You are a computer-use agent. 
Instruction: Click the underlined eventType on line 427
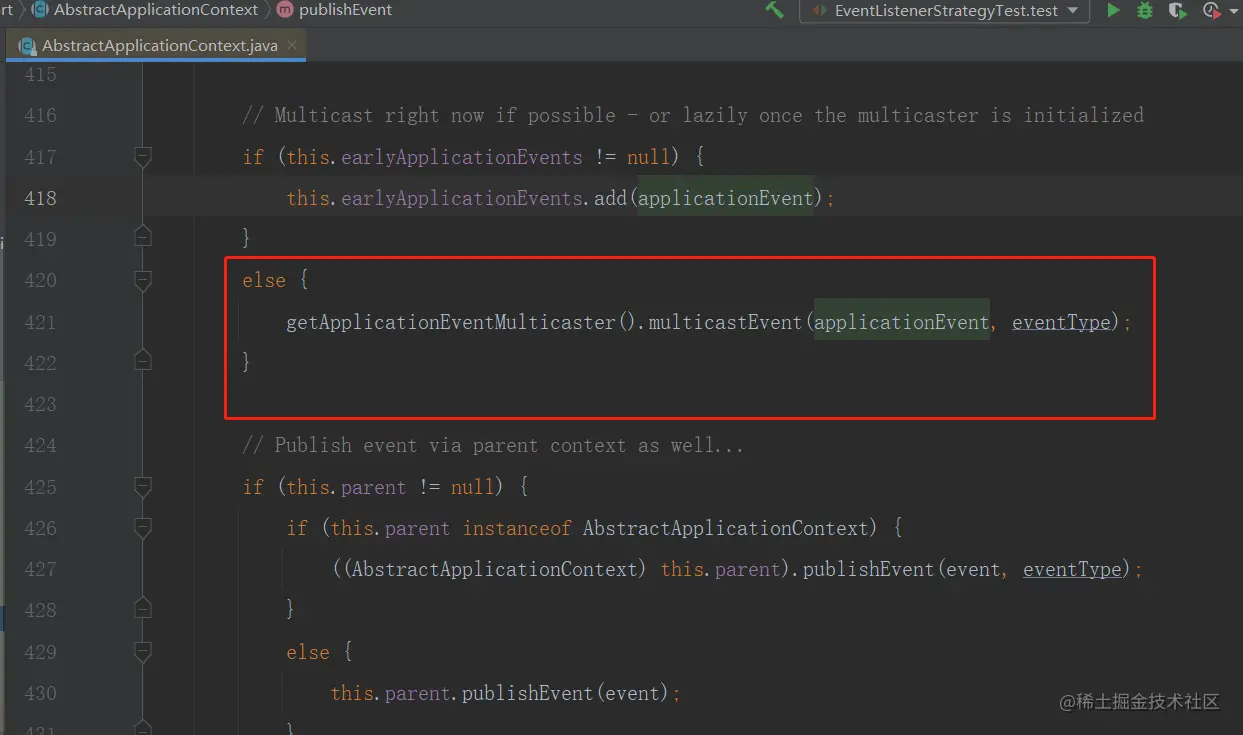(1072, 569)
